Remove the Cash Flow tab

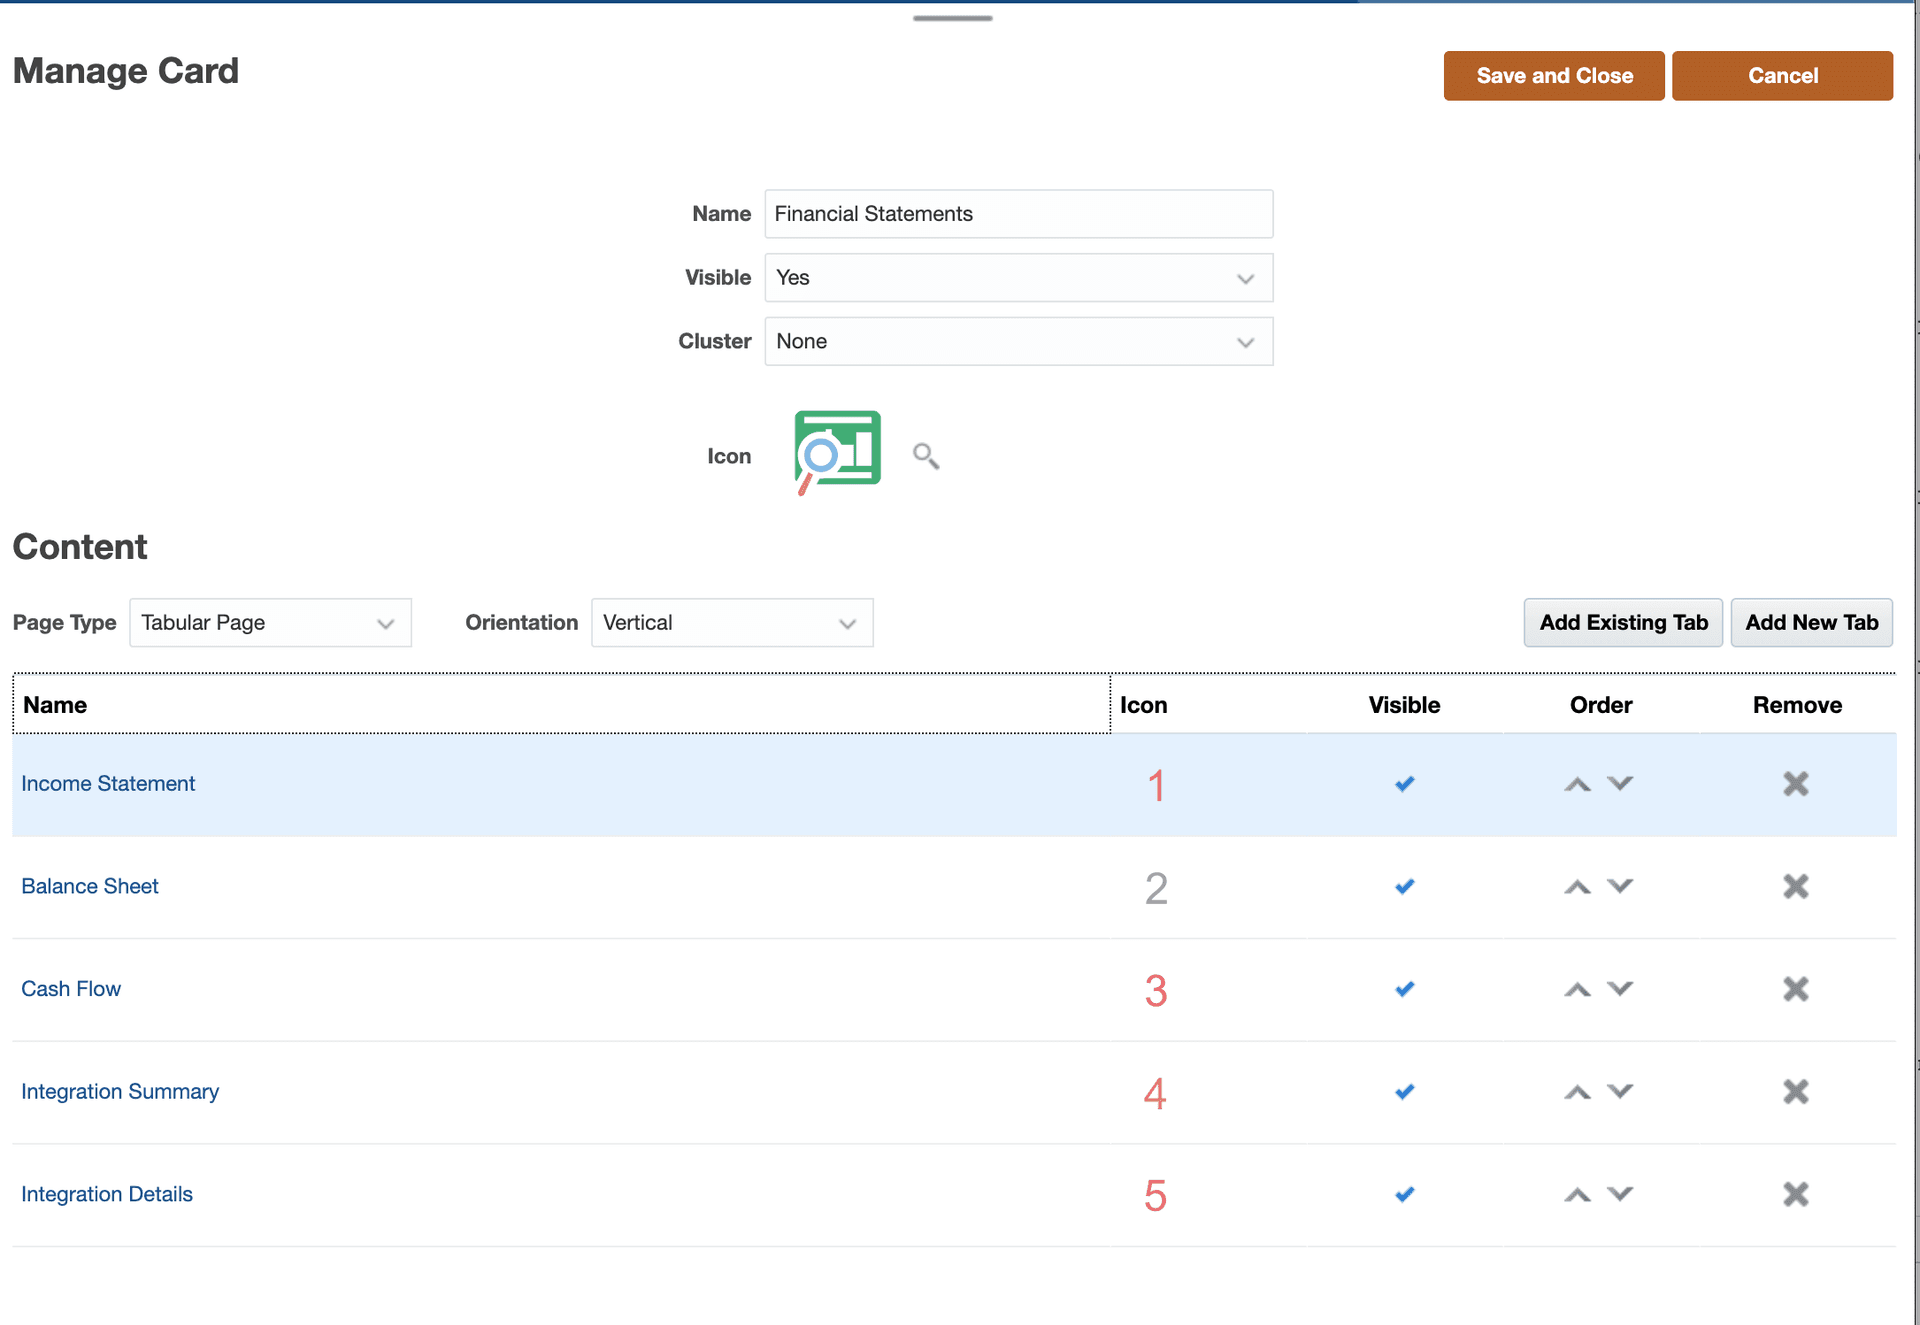coord(1796,989)
